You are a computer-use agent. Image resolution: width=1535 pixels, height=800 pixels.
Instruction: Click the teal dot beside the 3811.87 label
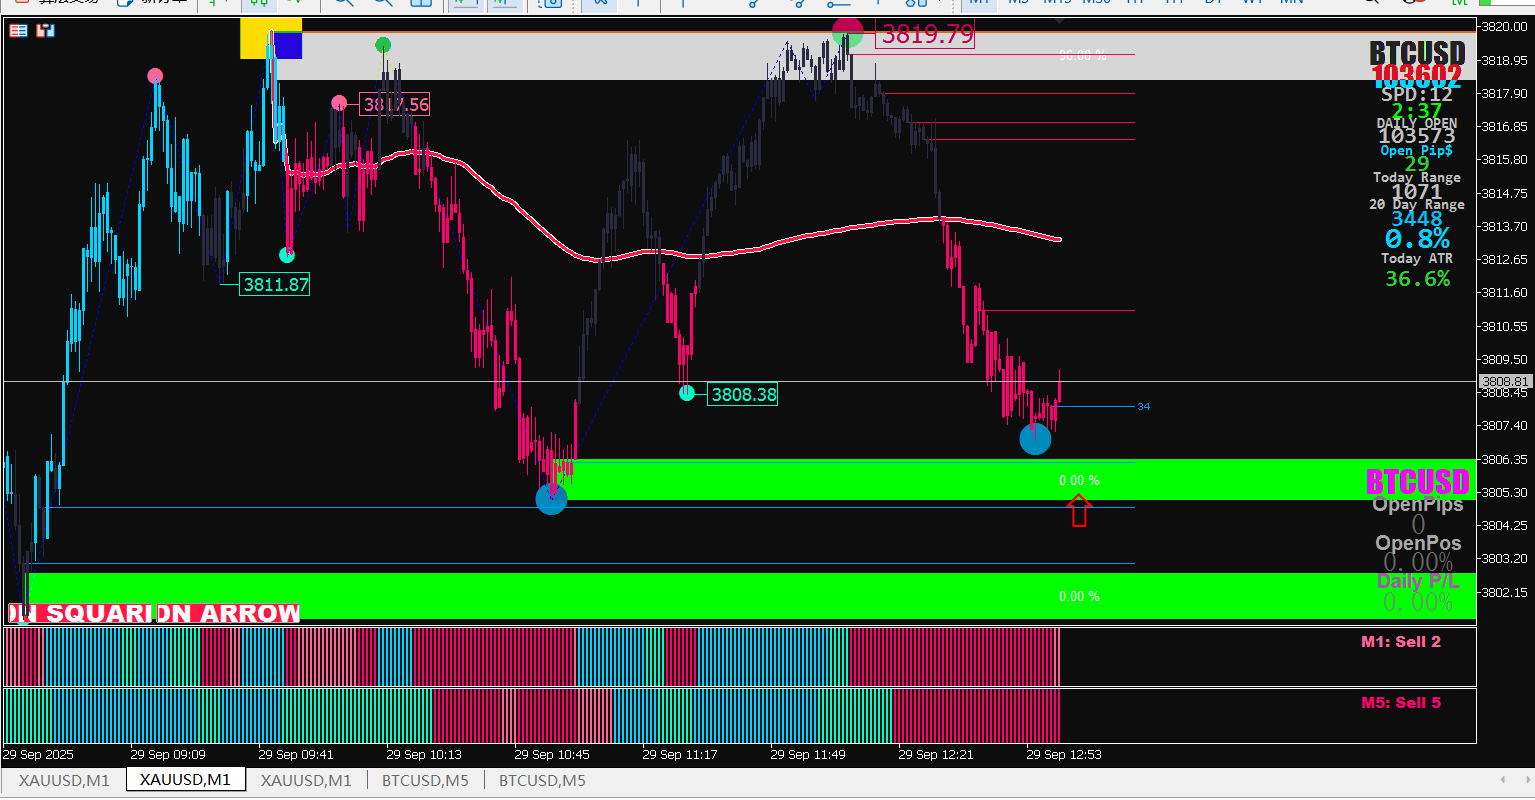[x=287, y=255]
